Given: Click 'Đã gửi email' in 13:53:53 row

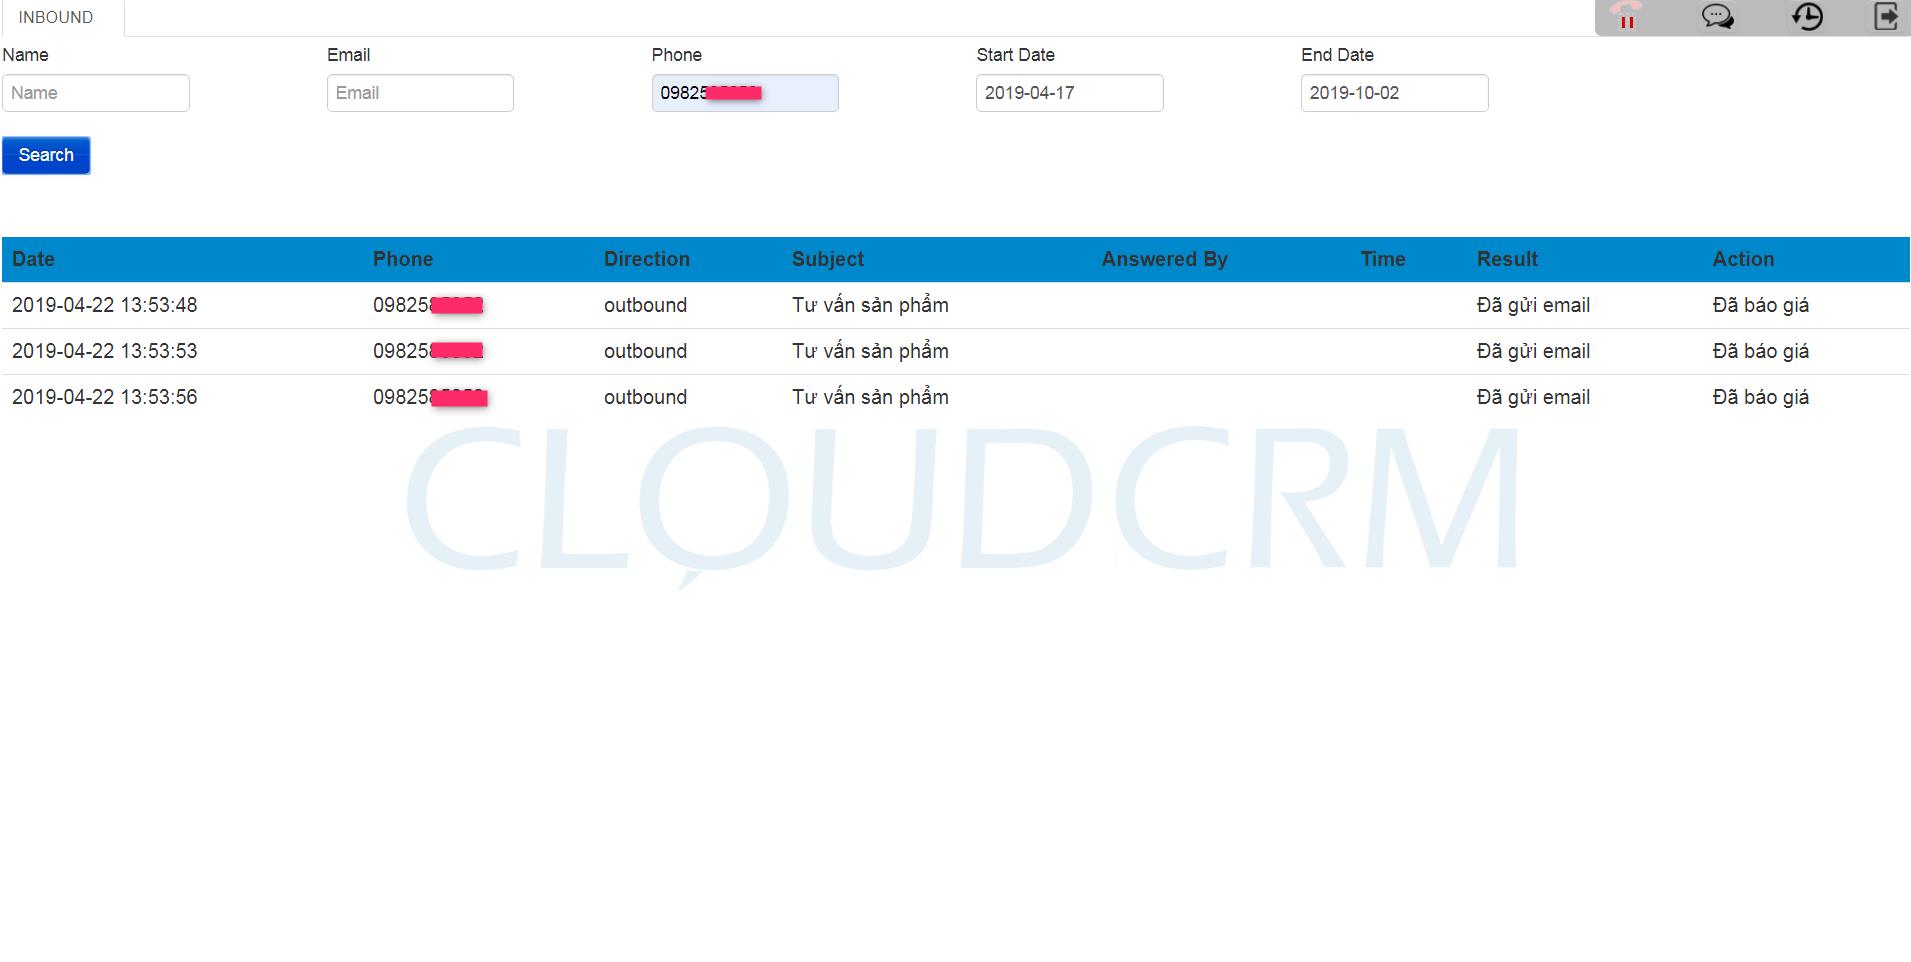Looking at the screenshot, I should point(1533,351).
